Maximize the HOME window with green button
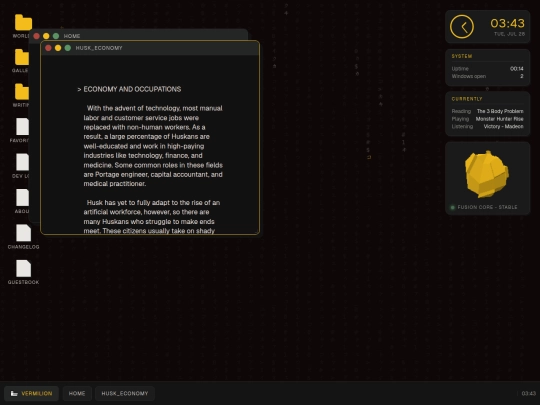Image resolution: width=540 pixels, height=405 pixels. click(x=56, y=36)
